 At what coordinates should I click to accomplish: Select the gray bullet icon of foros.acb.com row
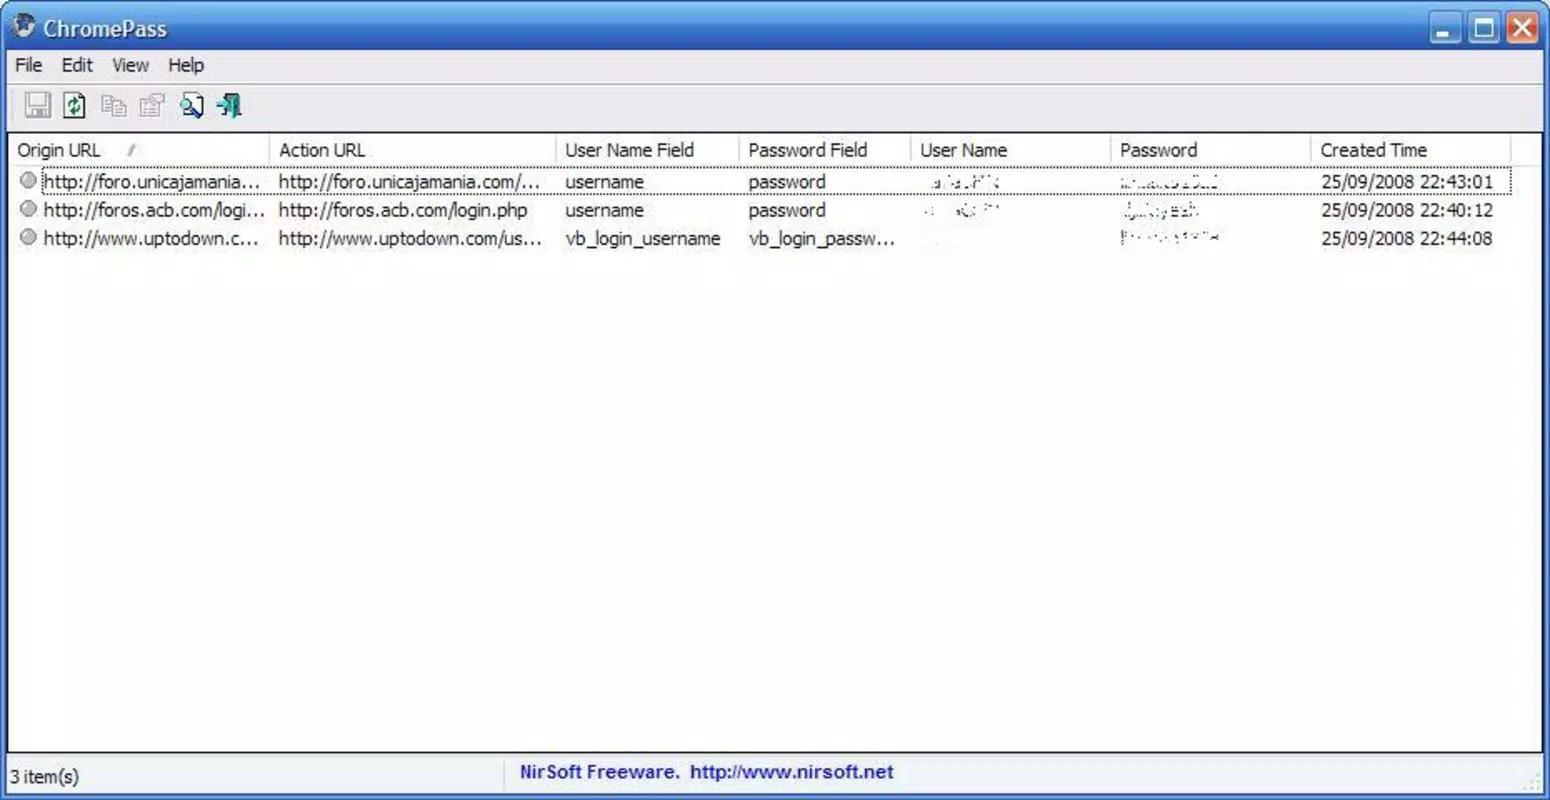pyautogui.click(x=28, y=209)
